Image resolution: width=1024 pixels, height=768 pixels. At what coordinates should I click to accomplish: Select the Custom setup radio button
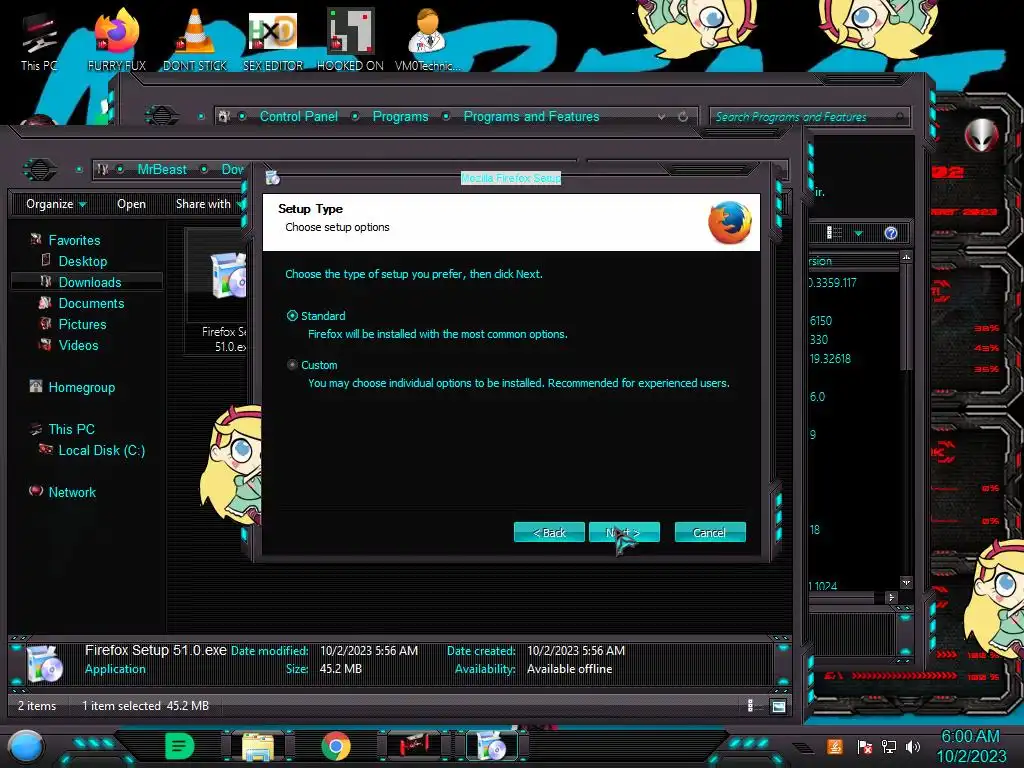[293, 364]
